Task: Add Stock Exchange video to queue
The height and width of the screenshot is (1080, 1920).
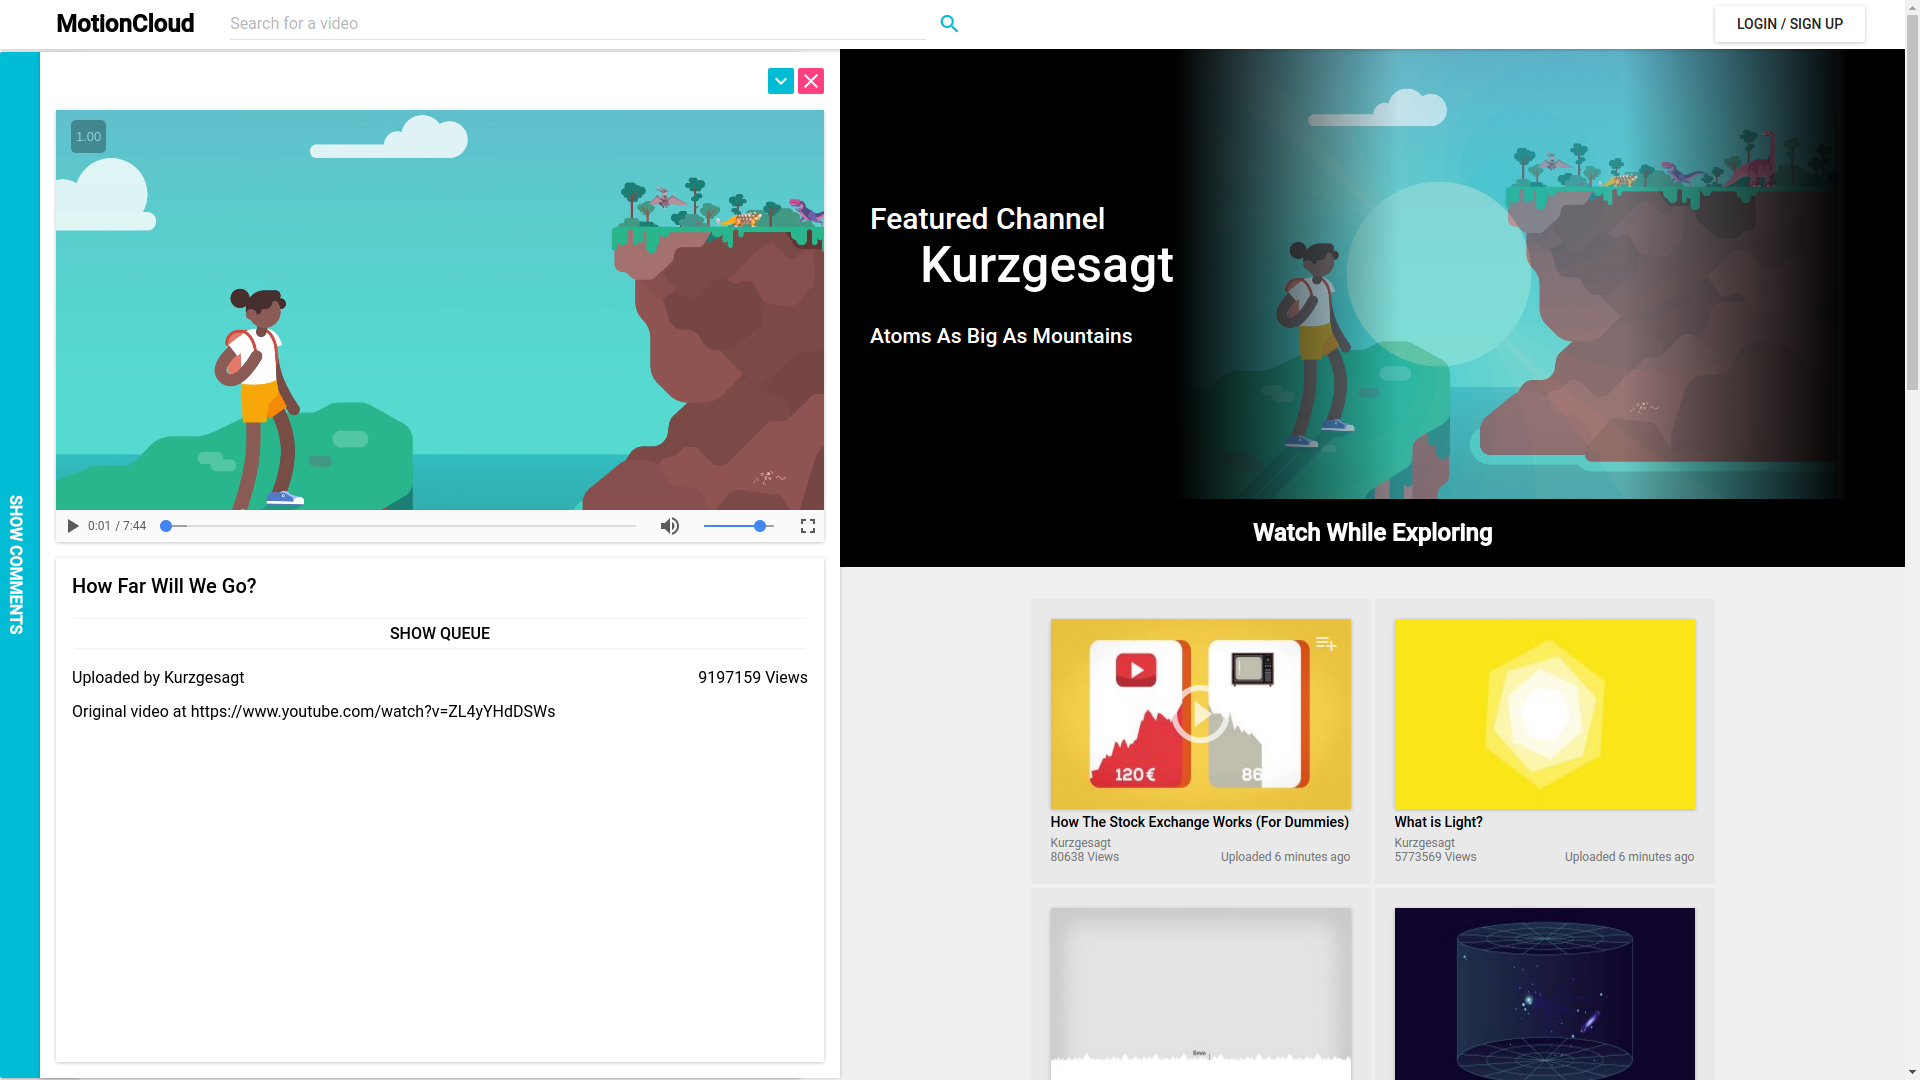Action: click(1326, 644)
